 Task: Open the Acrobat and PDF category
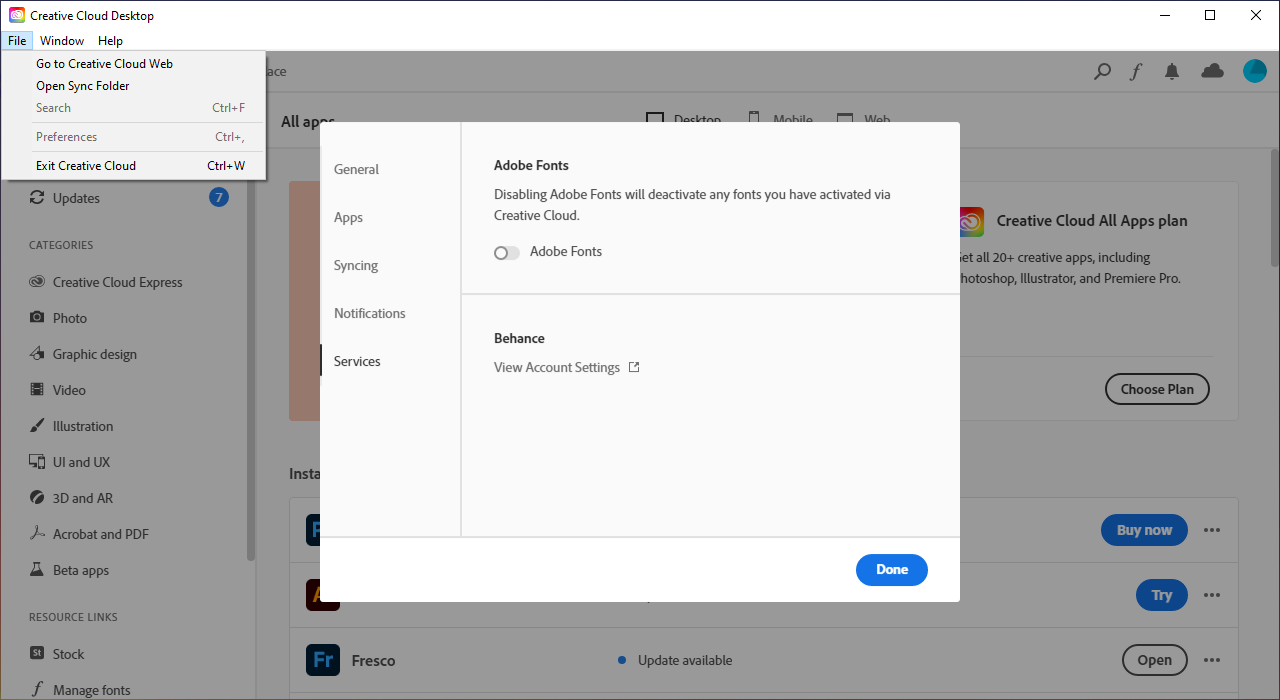pyautogui.click(x=101, y=534)
